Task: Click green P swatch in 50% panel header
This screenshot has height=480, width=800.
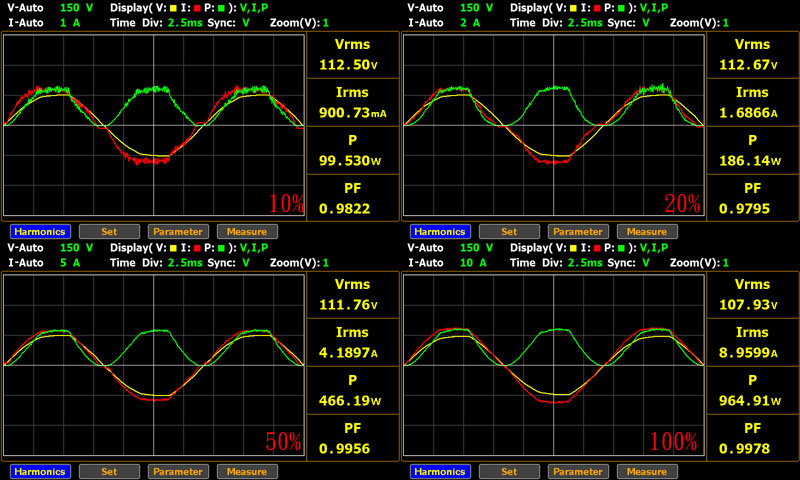Action: [221, 248]
